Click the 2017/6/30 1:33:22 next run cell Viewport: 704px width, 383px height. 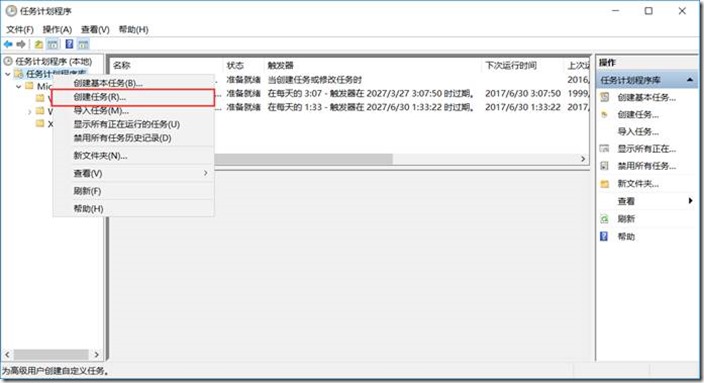[523, 107]
